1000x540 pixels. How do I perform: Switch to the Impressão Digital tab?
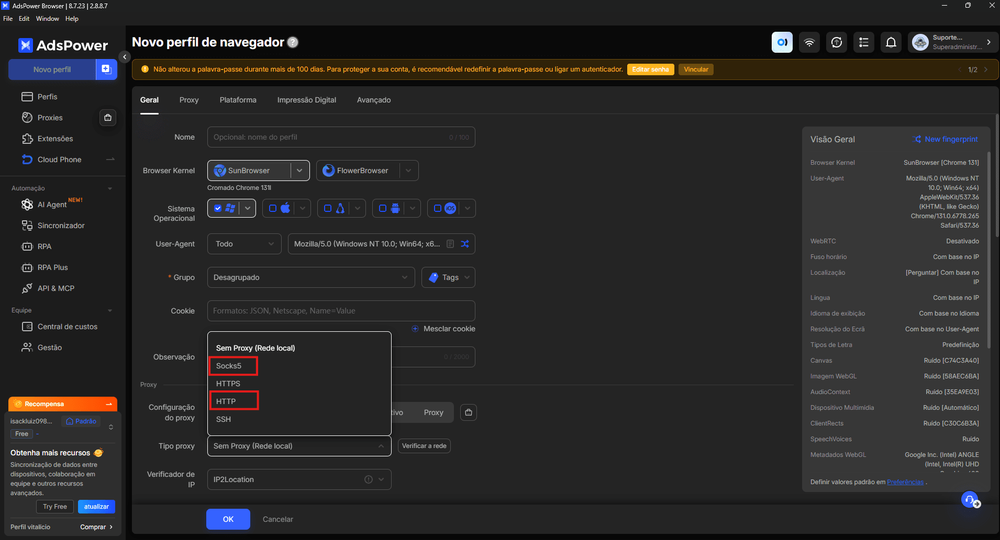306,100
